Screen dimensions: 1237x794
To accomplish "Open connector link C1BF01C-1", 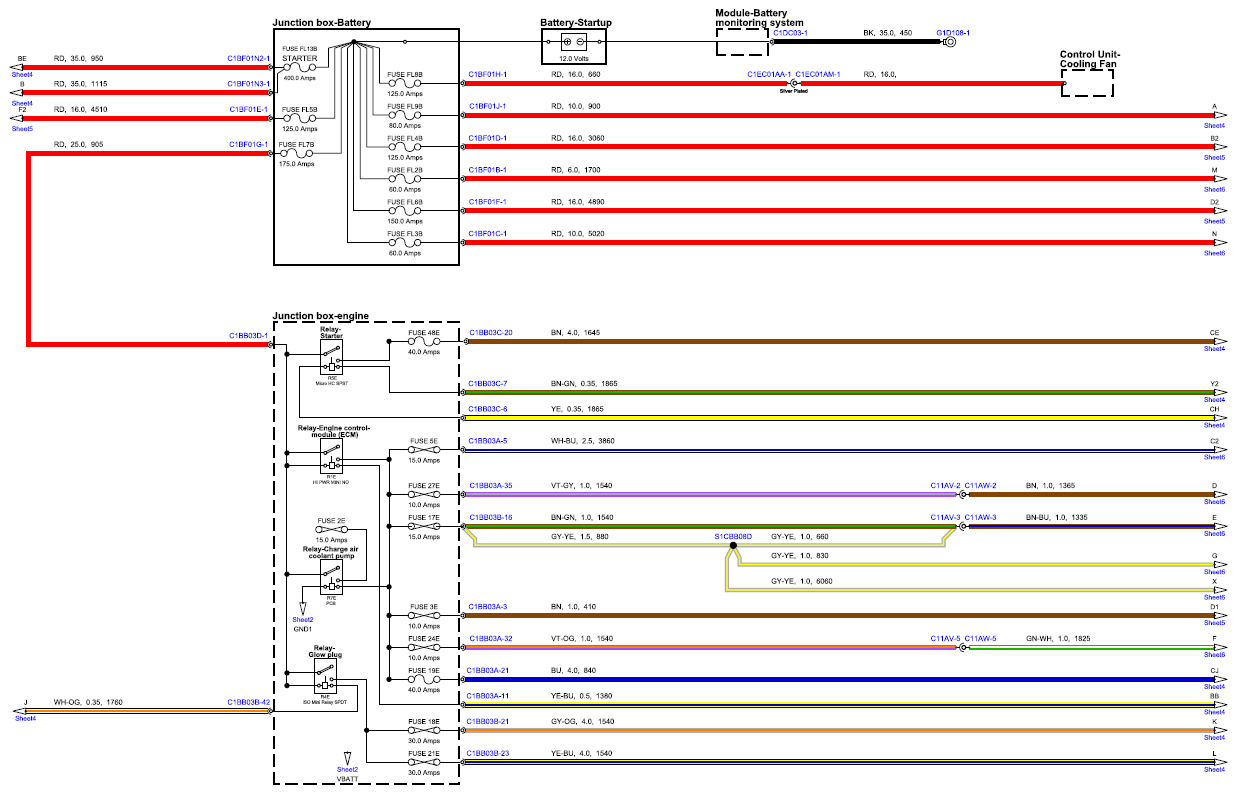I will [487, 234].
